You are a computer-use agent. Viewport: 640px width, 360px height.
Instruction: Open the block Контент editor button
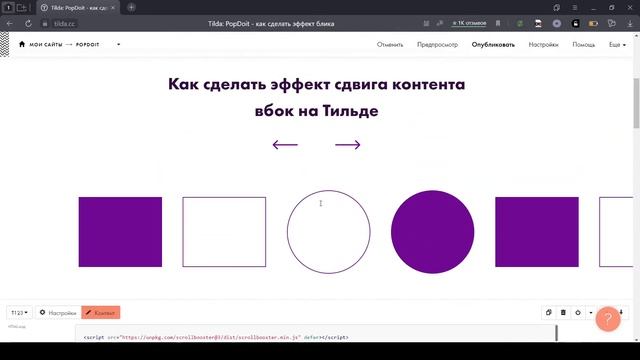101,313
